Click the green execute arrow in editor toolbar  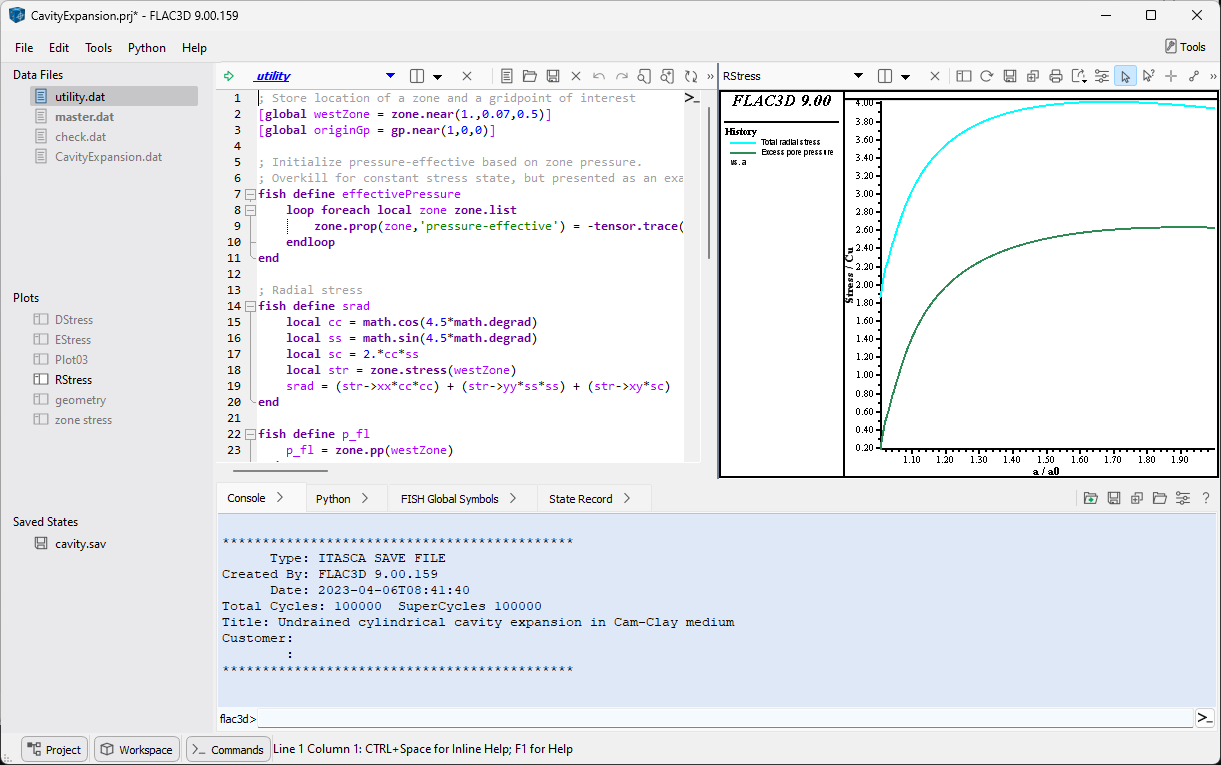pyautogui.click(x=229, y=76)
